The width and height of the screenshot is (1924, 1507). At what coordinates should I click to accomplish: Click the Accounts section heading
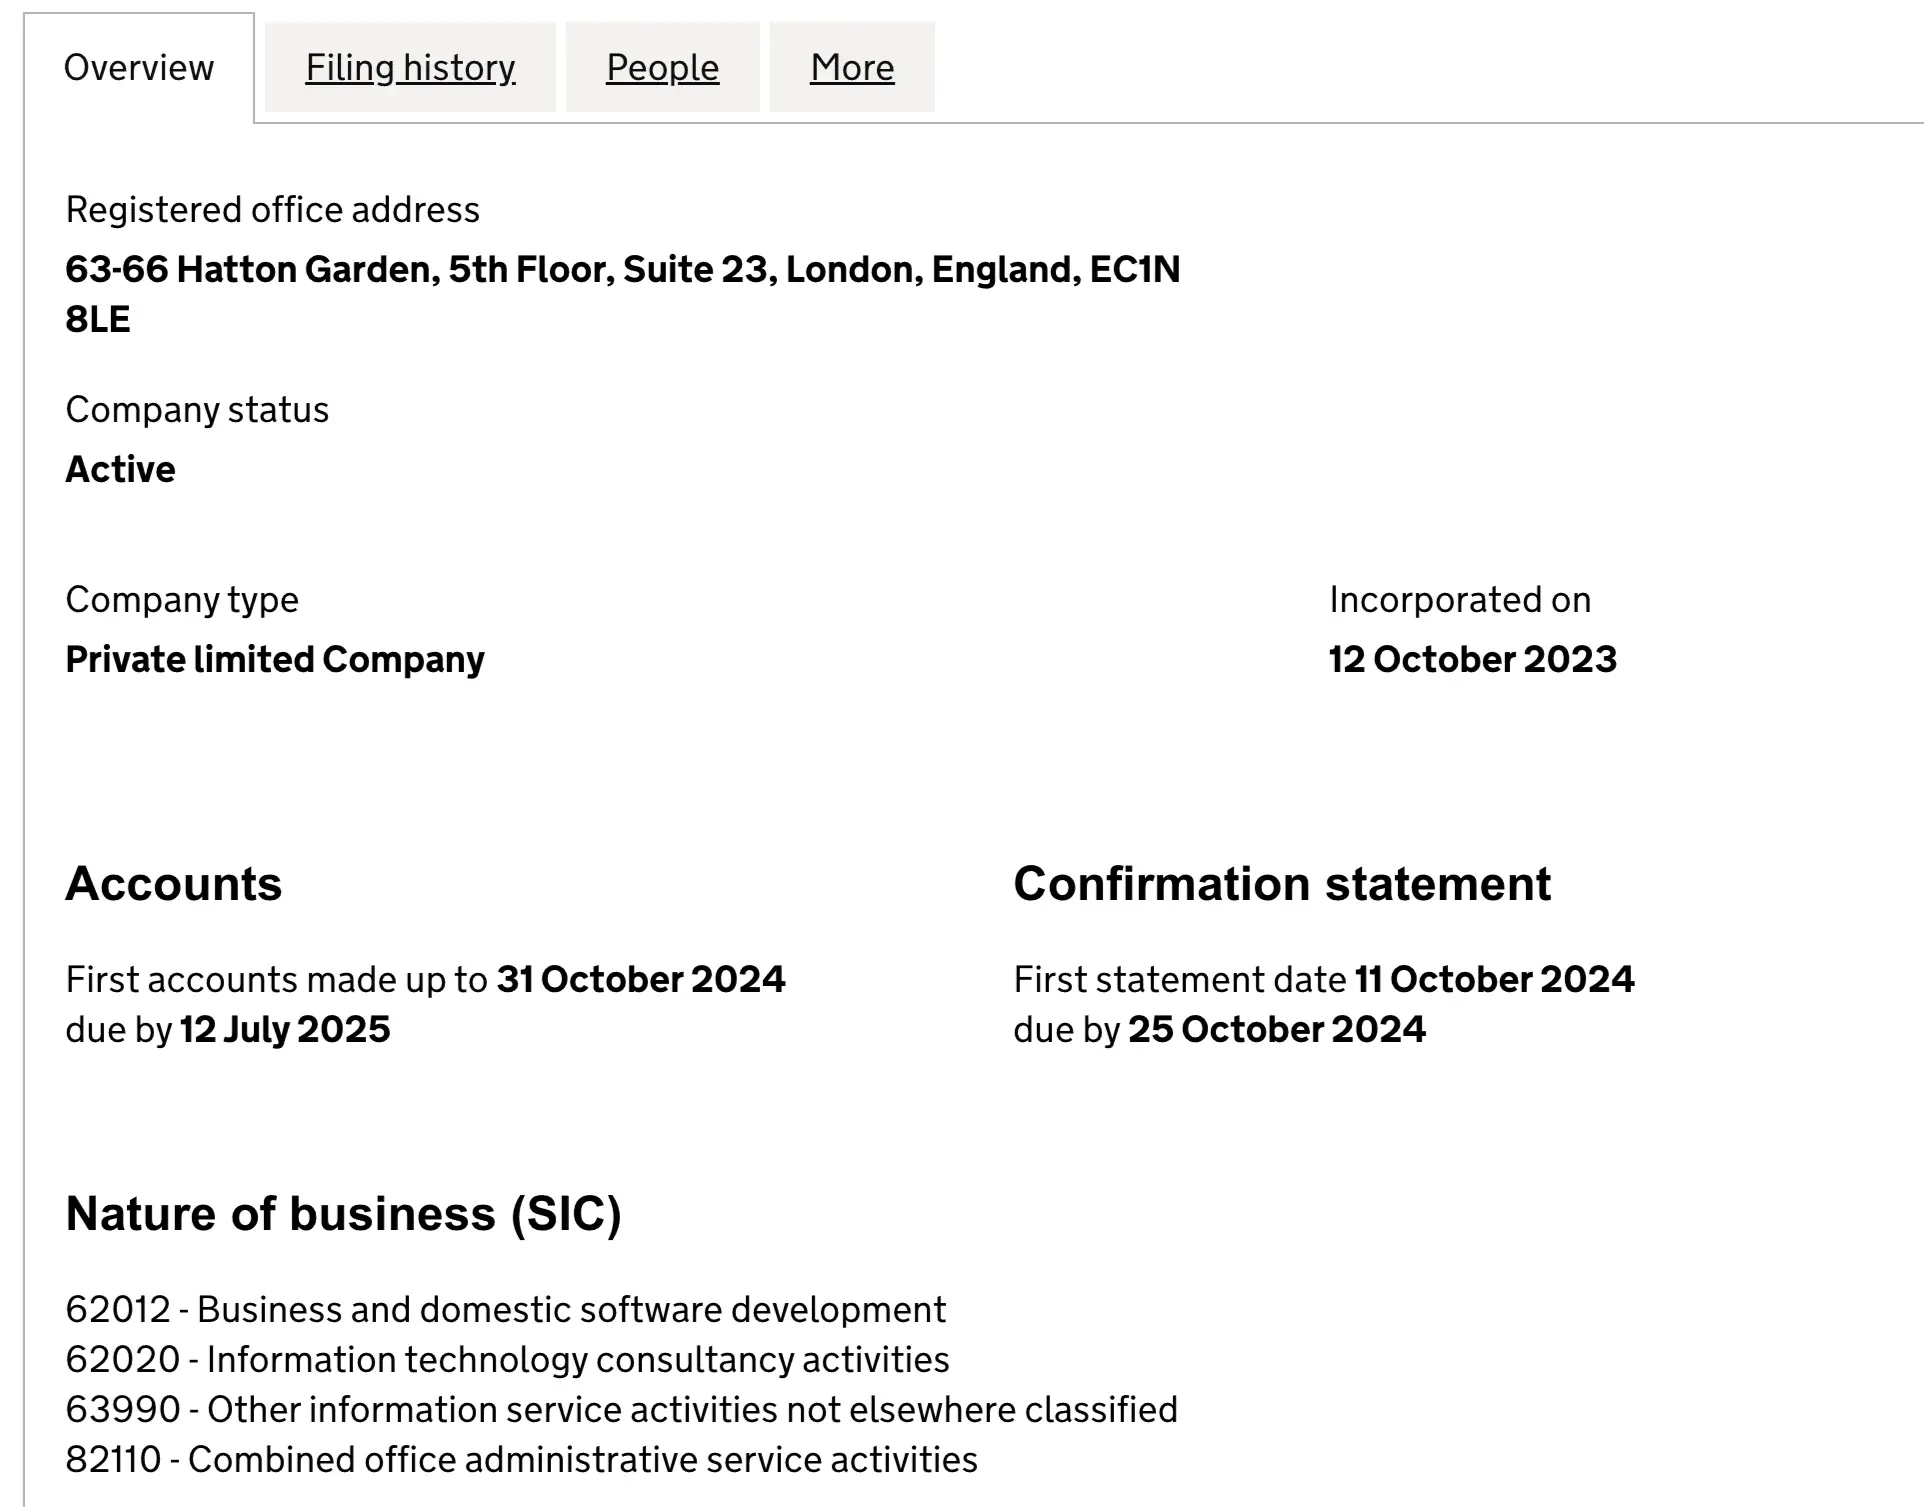tap(174, 884)
